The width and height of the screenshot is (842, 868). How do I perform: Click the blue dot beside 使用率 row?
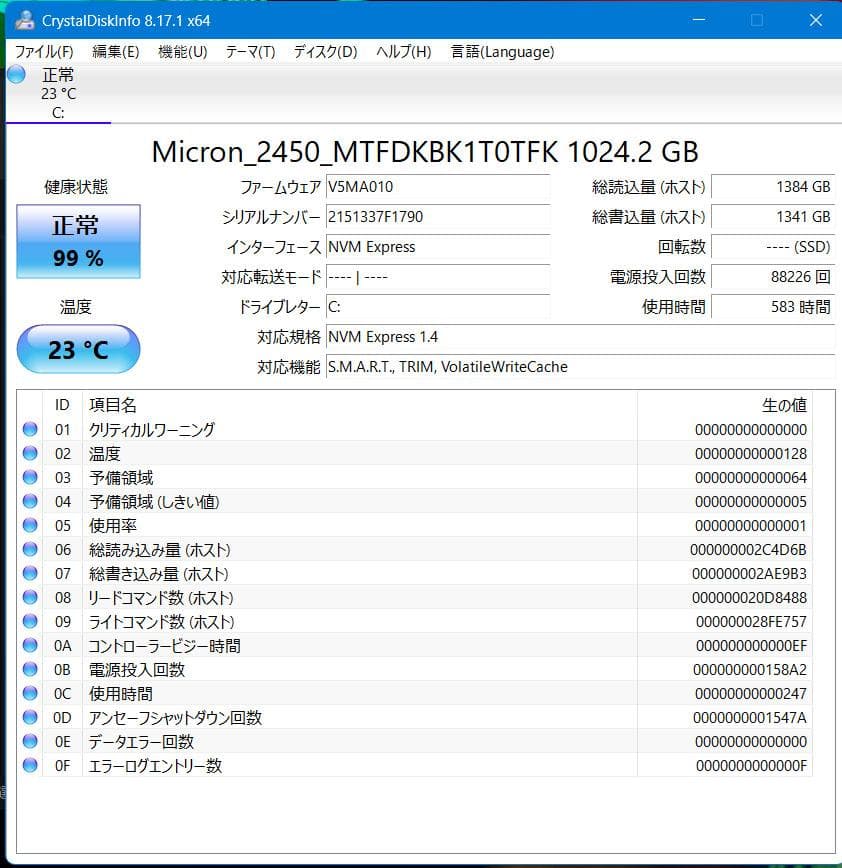(30, 525)
